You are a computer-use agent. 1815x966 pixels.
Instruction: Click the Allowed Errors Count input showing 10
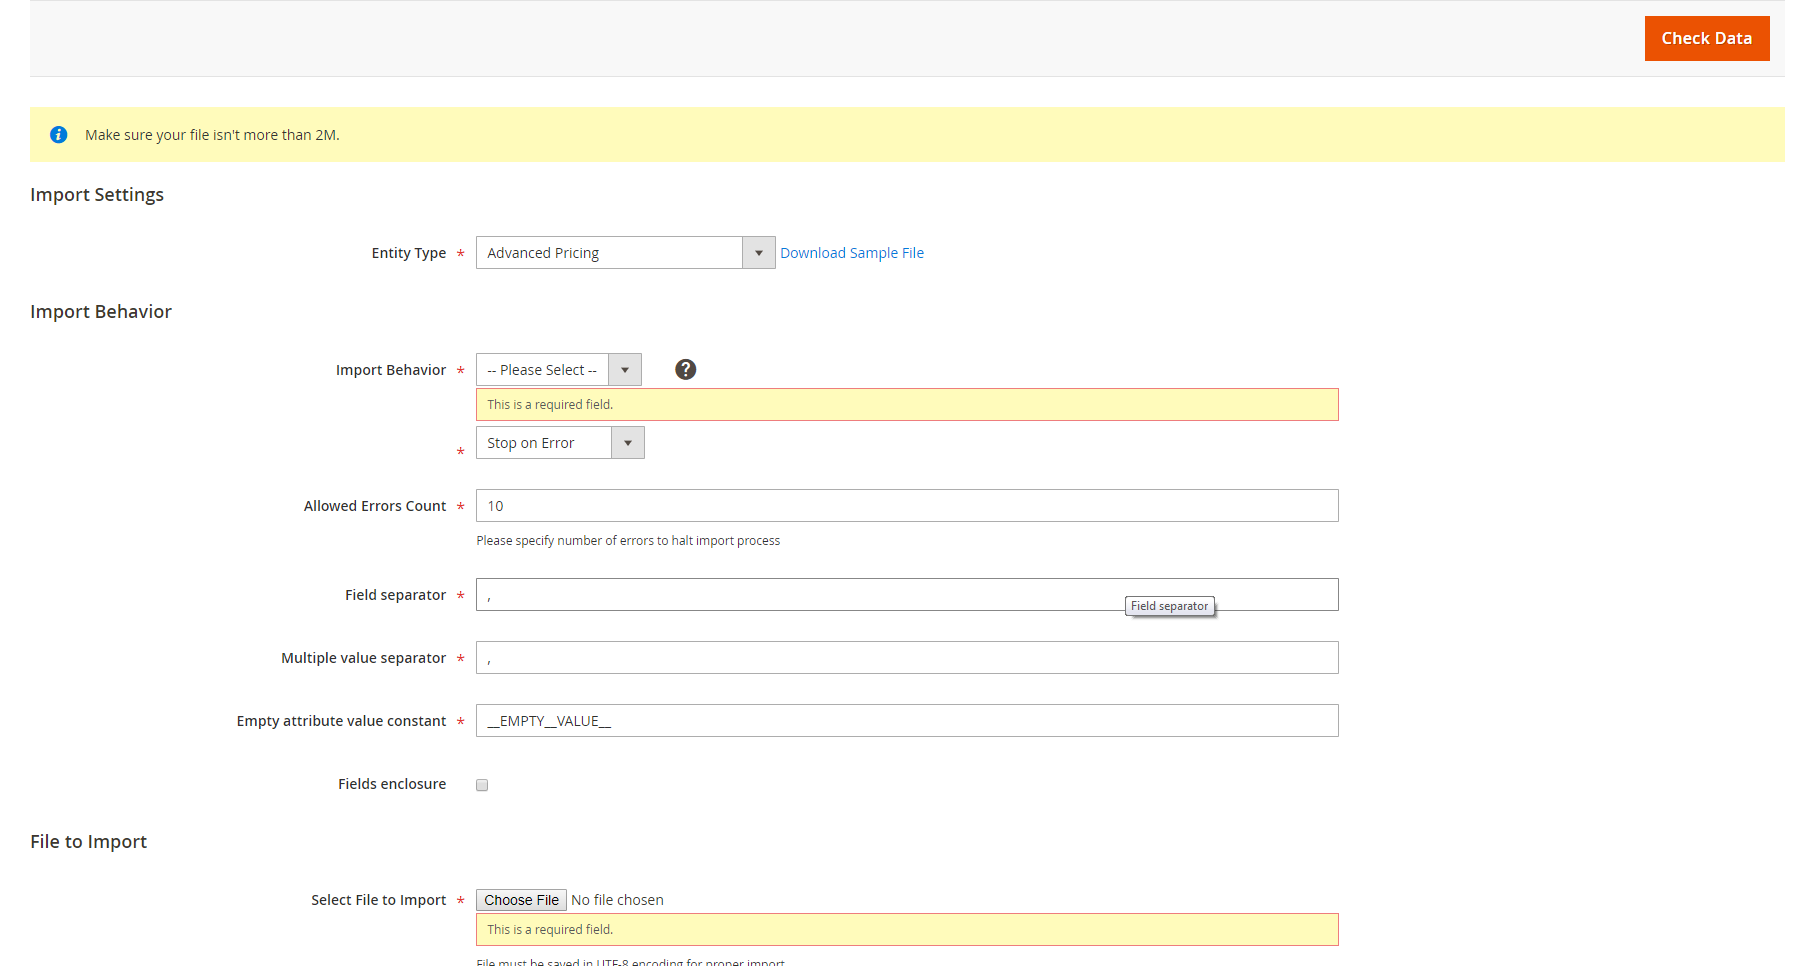[x=906, y=505]
